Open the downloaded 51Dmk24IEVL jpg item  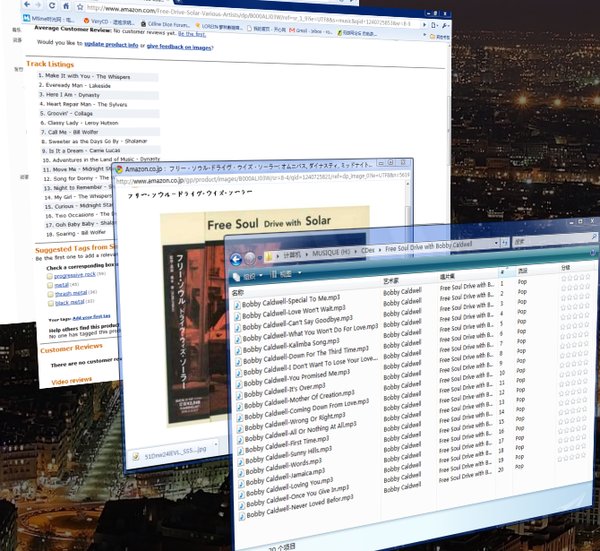[x=170, y=452]
